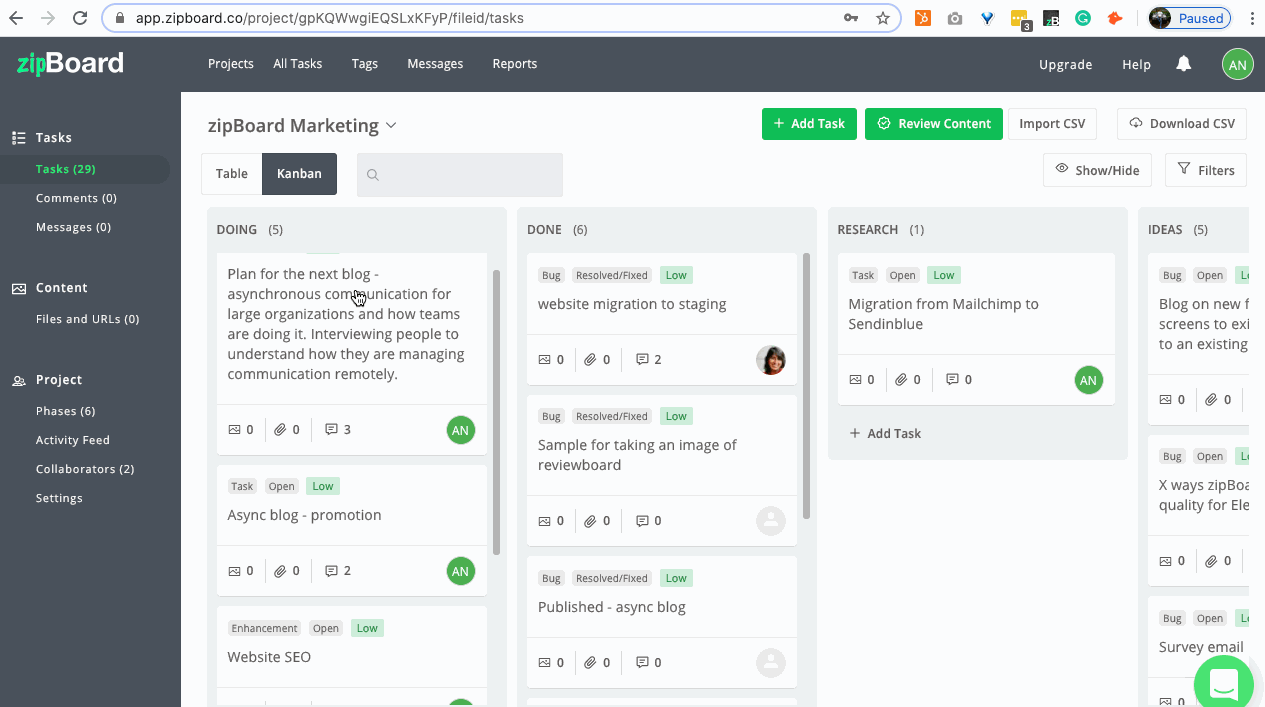Open the AN user avatar menu
1265x707 pixels.
click(1238, 64)
